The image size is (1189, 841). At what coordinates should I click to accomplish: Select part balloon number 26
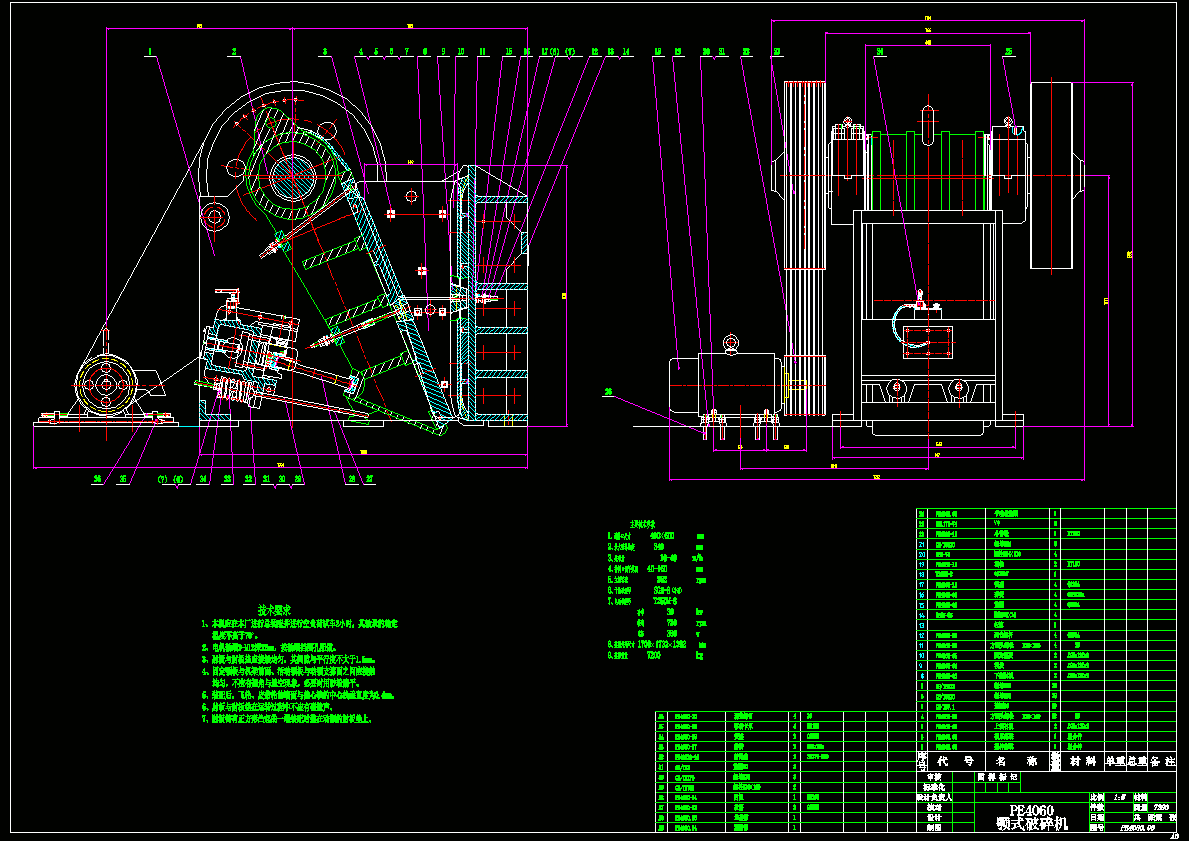tap(608, 392)
